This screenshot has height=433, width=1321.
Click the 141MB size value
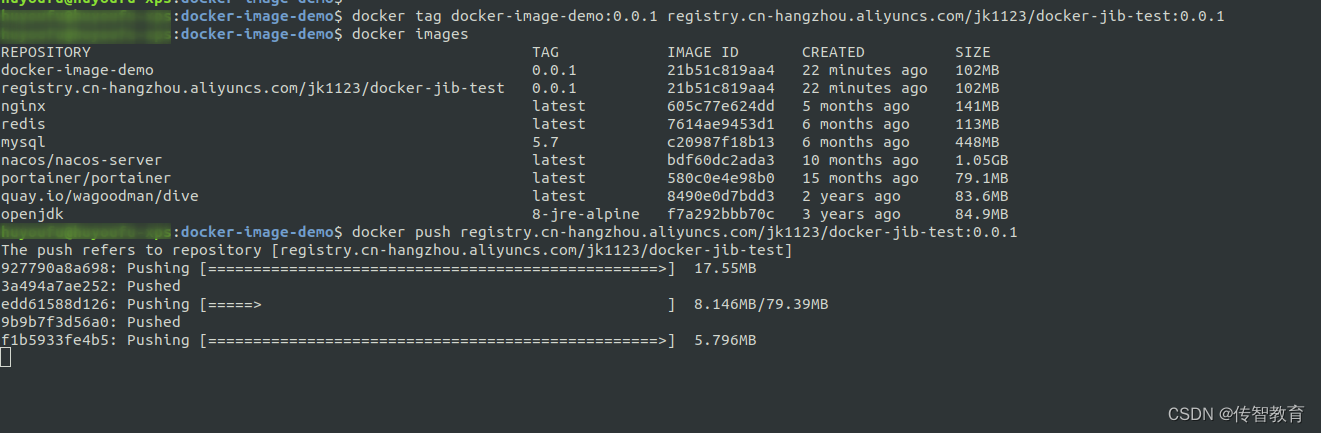click(977, 106)
